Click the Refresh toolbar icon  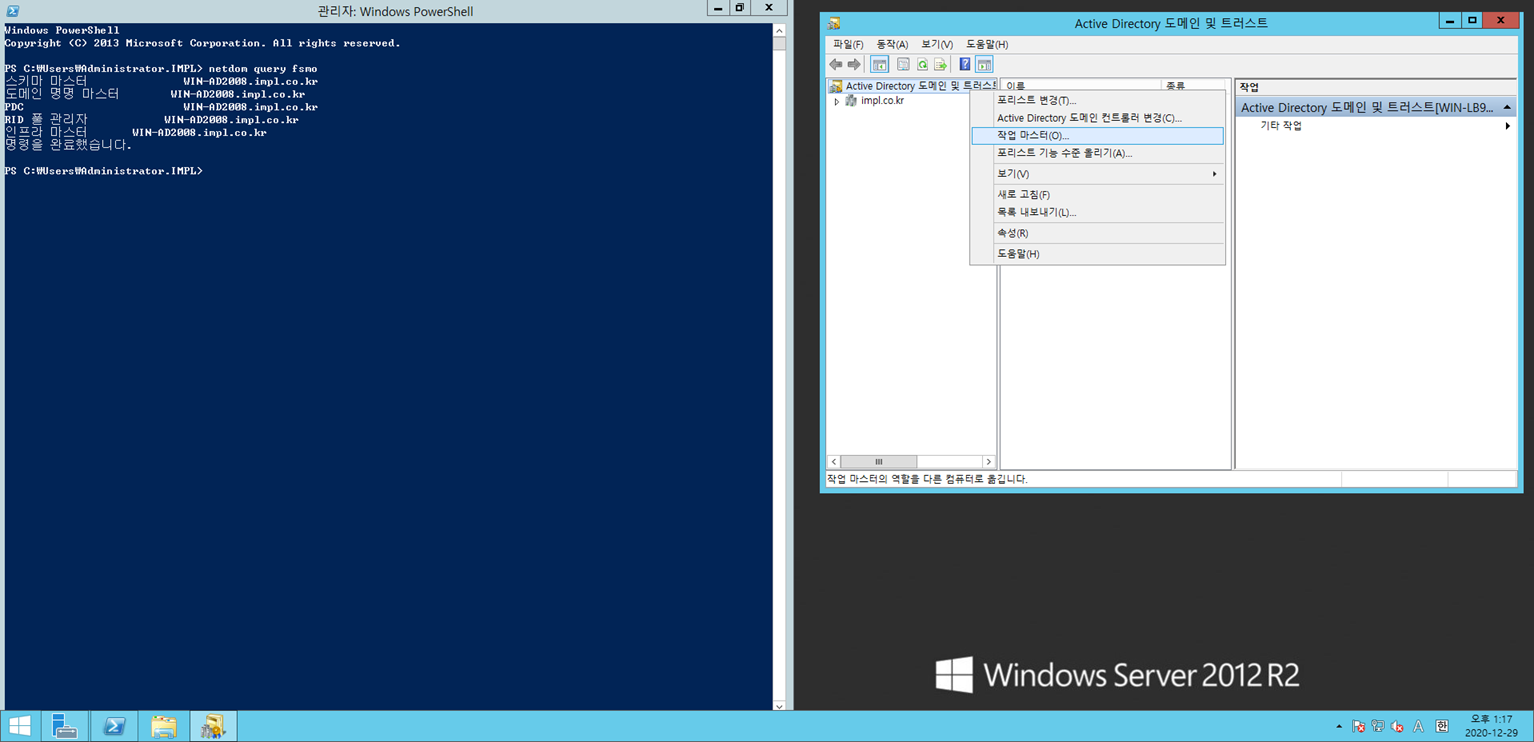coord(922,65)
